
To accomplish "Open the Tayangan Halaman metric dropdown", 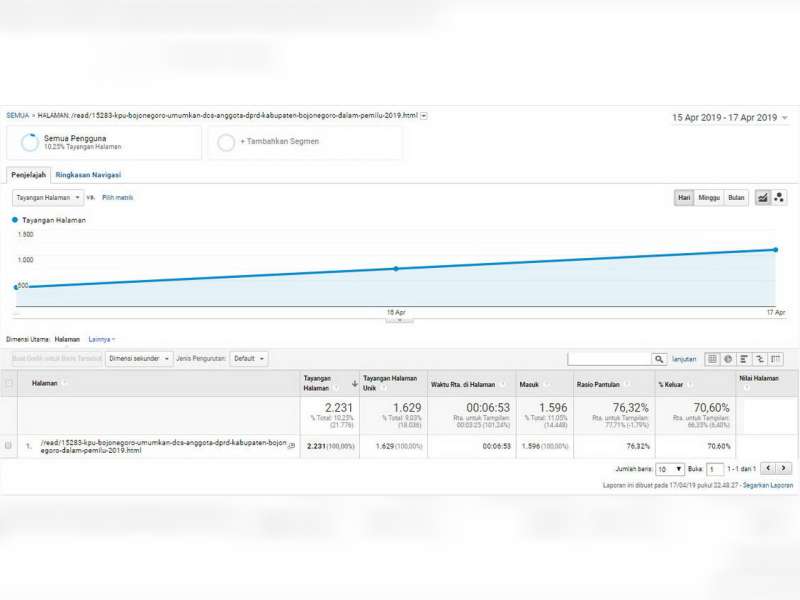I will 48,198.
